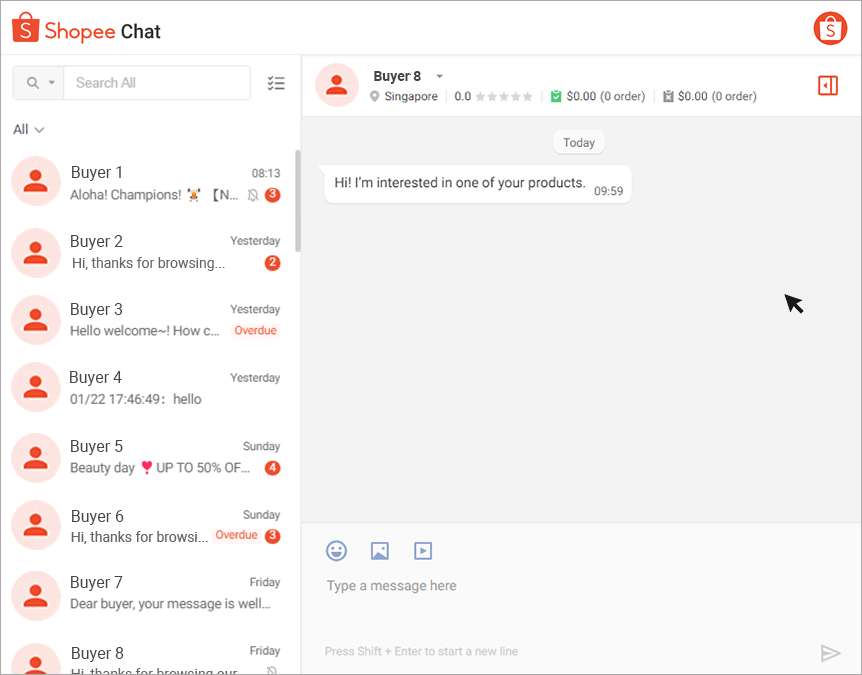Screen dimensions: 862x675
Task: Open the emoji picker in the chat composer
Action: pos(336,550)
